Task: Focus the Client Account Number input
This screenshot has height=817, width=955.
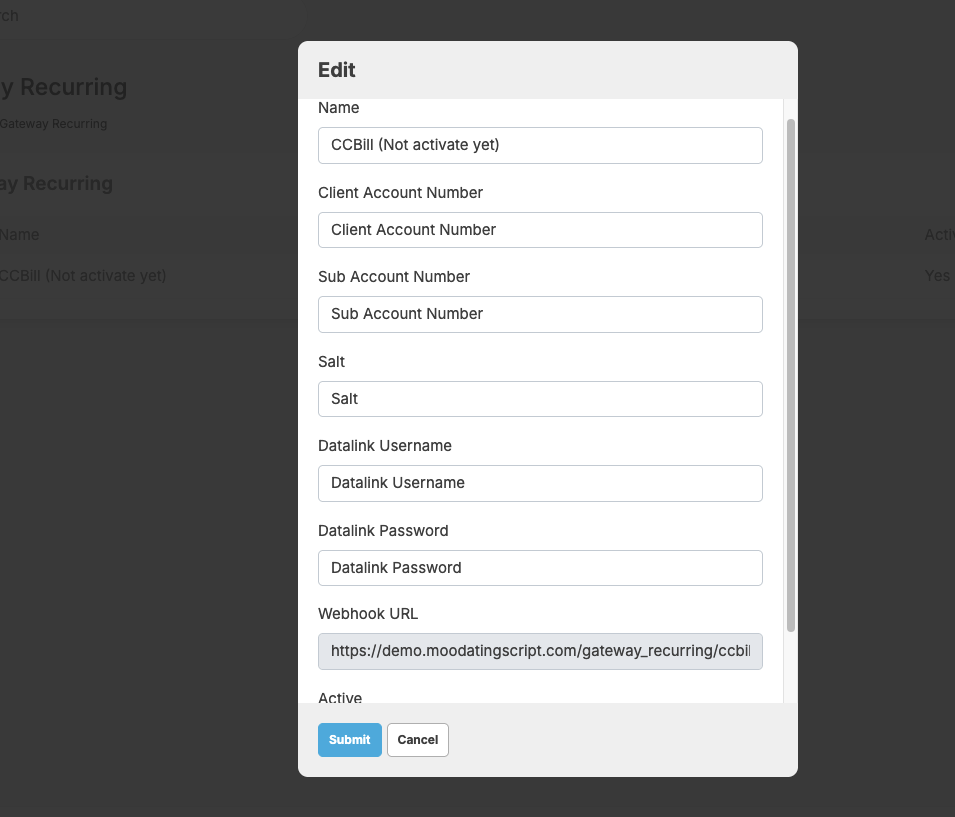Action: pyautogui.click(x=540, y=230)
